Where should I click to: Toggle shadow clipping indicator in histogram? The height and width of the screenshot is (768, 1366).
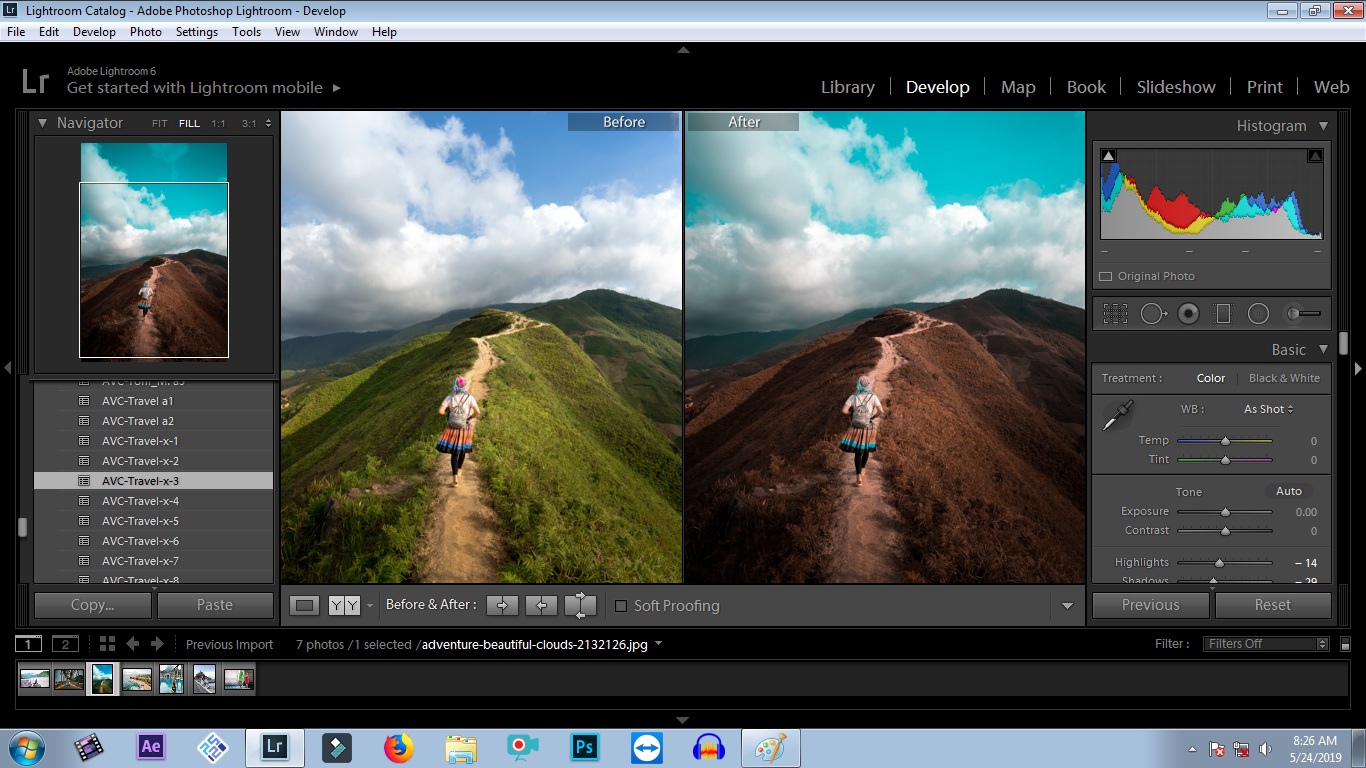pyautogui.click(x=1108, y=156)
